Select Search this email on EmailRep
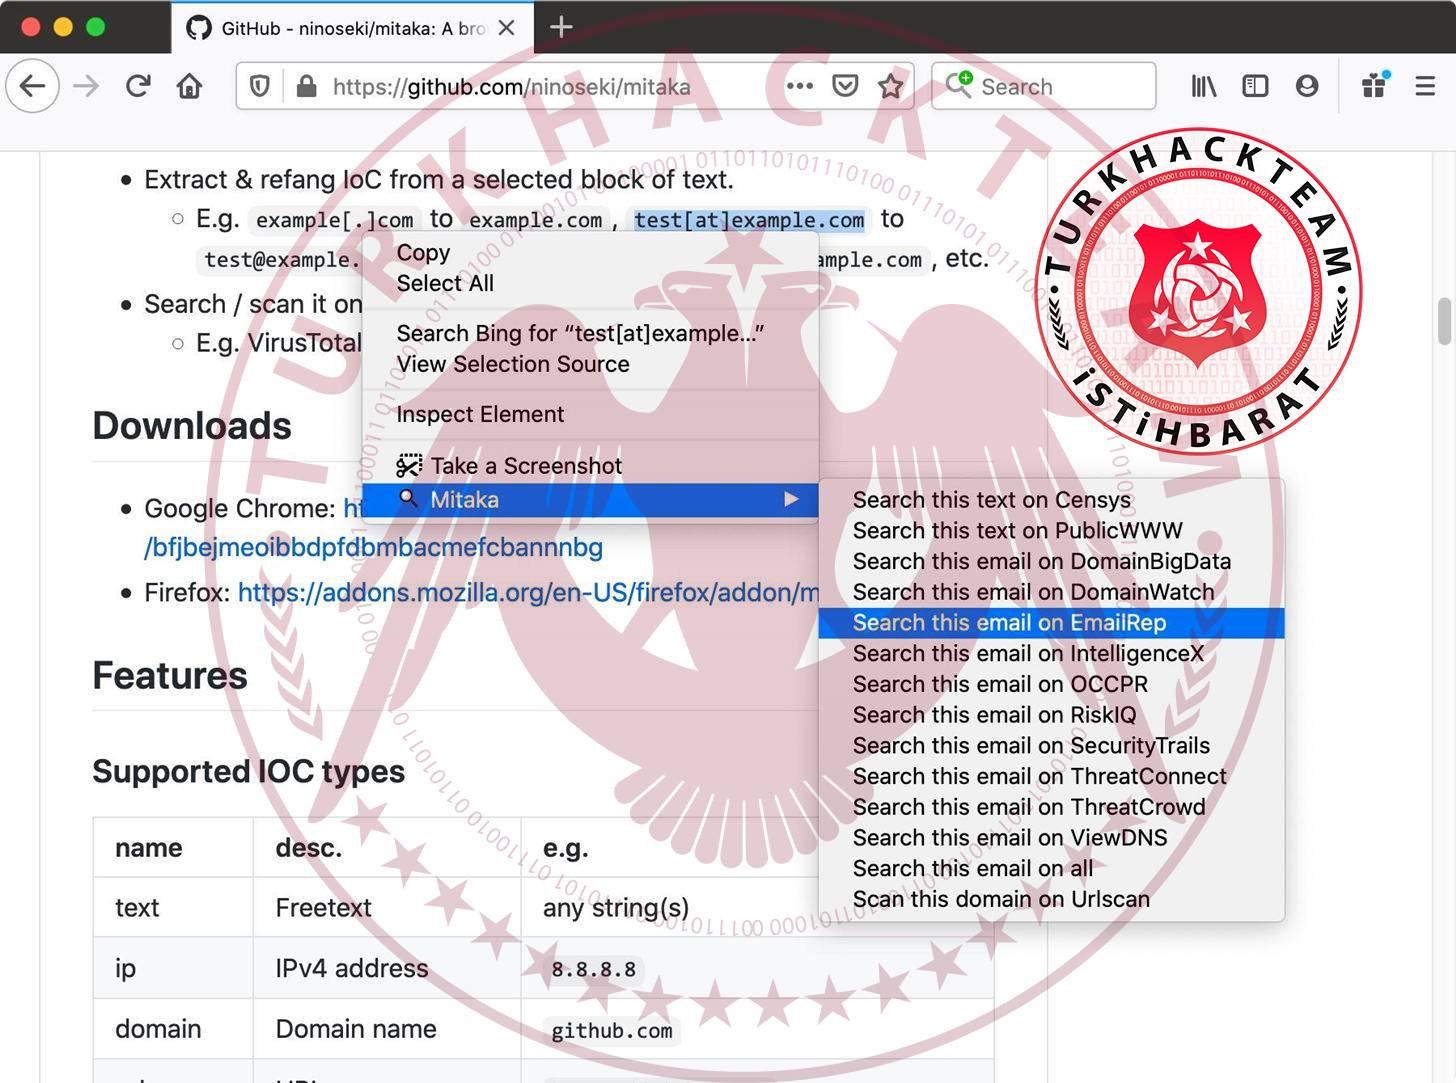This screenshot has height=1083, width=1456. (1051, 623)
